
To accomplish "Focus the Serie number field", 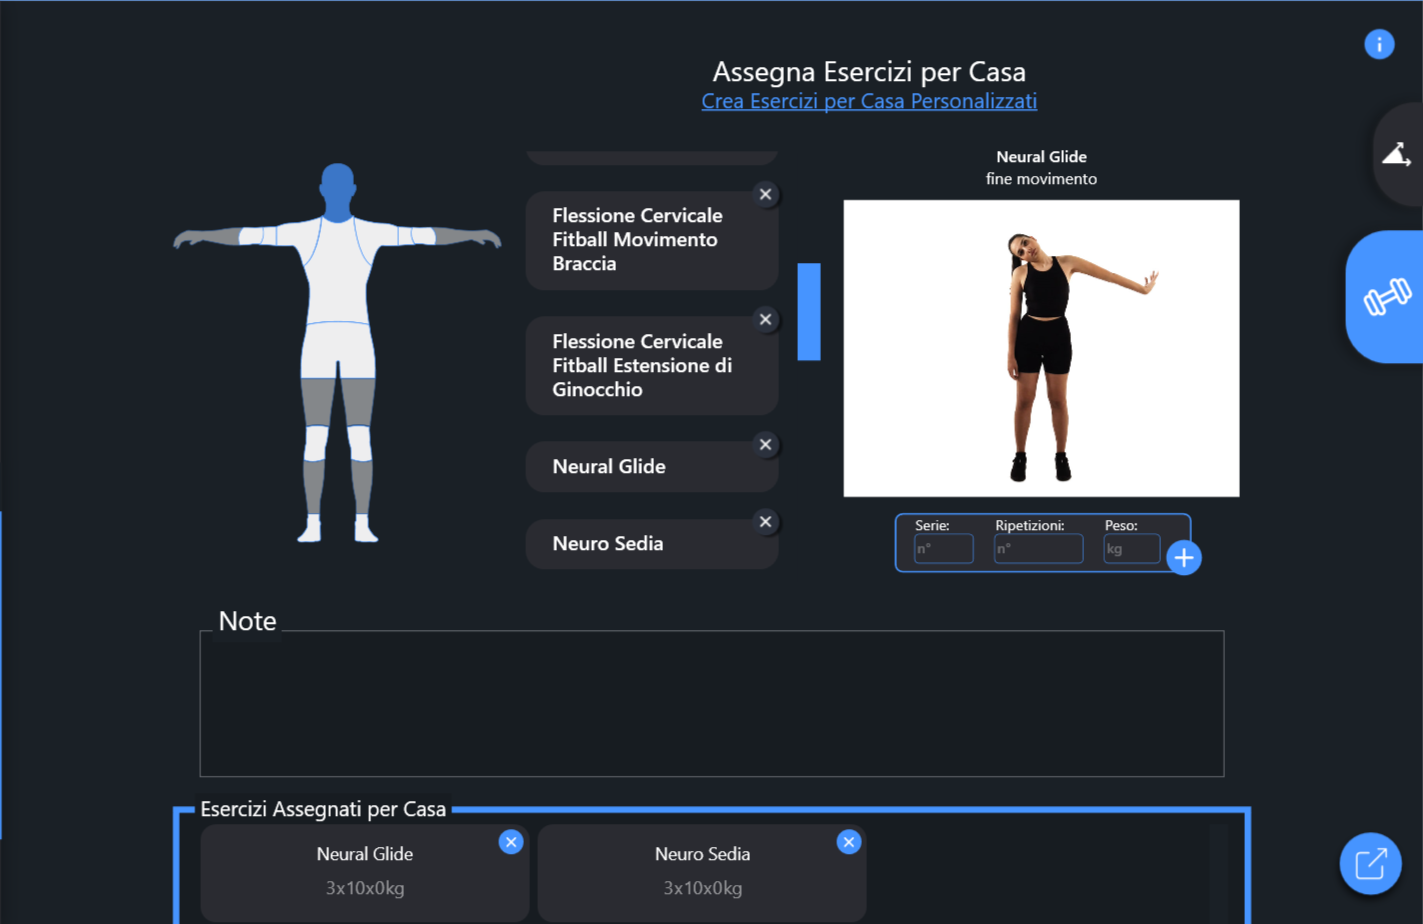I will (943, 548).
